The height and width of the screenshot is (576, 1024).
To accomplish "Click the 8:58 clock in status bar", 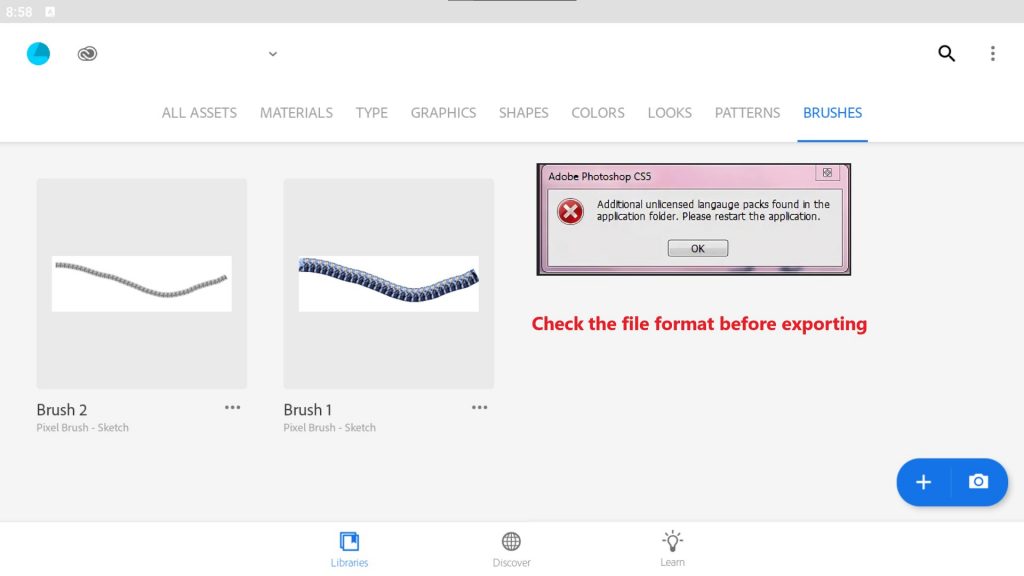I will (19, 12).
